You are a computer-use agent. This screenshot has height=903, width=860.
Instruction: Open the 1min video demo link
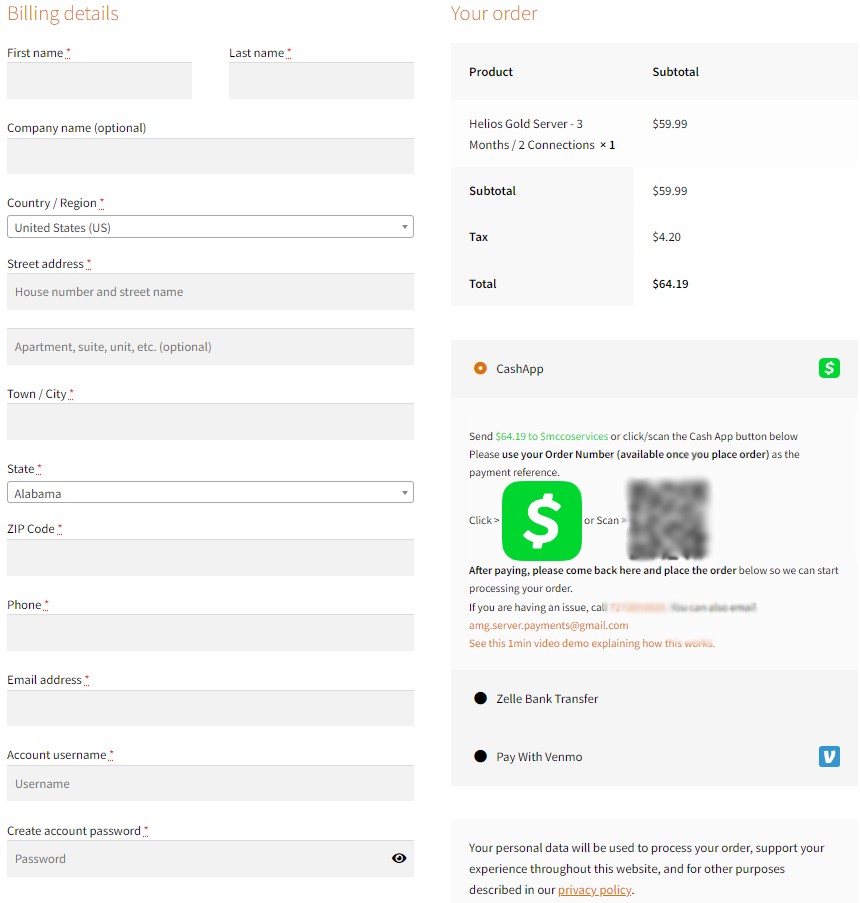point(591,643)
